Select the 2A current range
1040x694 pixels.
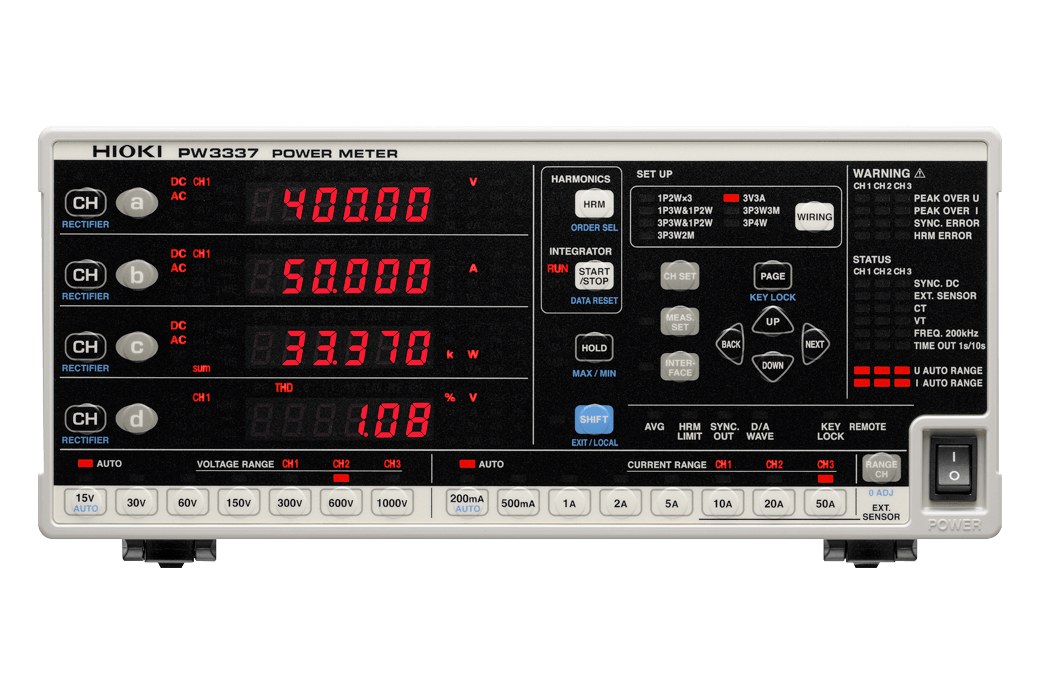[620, 504]
